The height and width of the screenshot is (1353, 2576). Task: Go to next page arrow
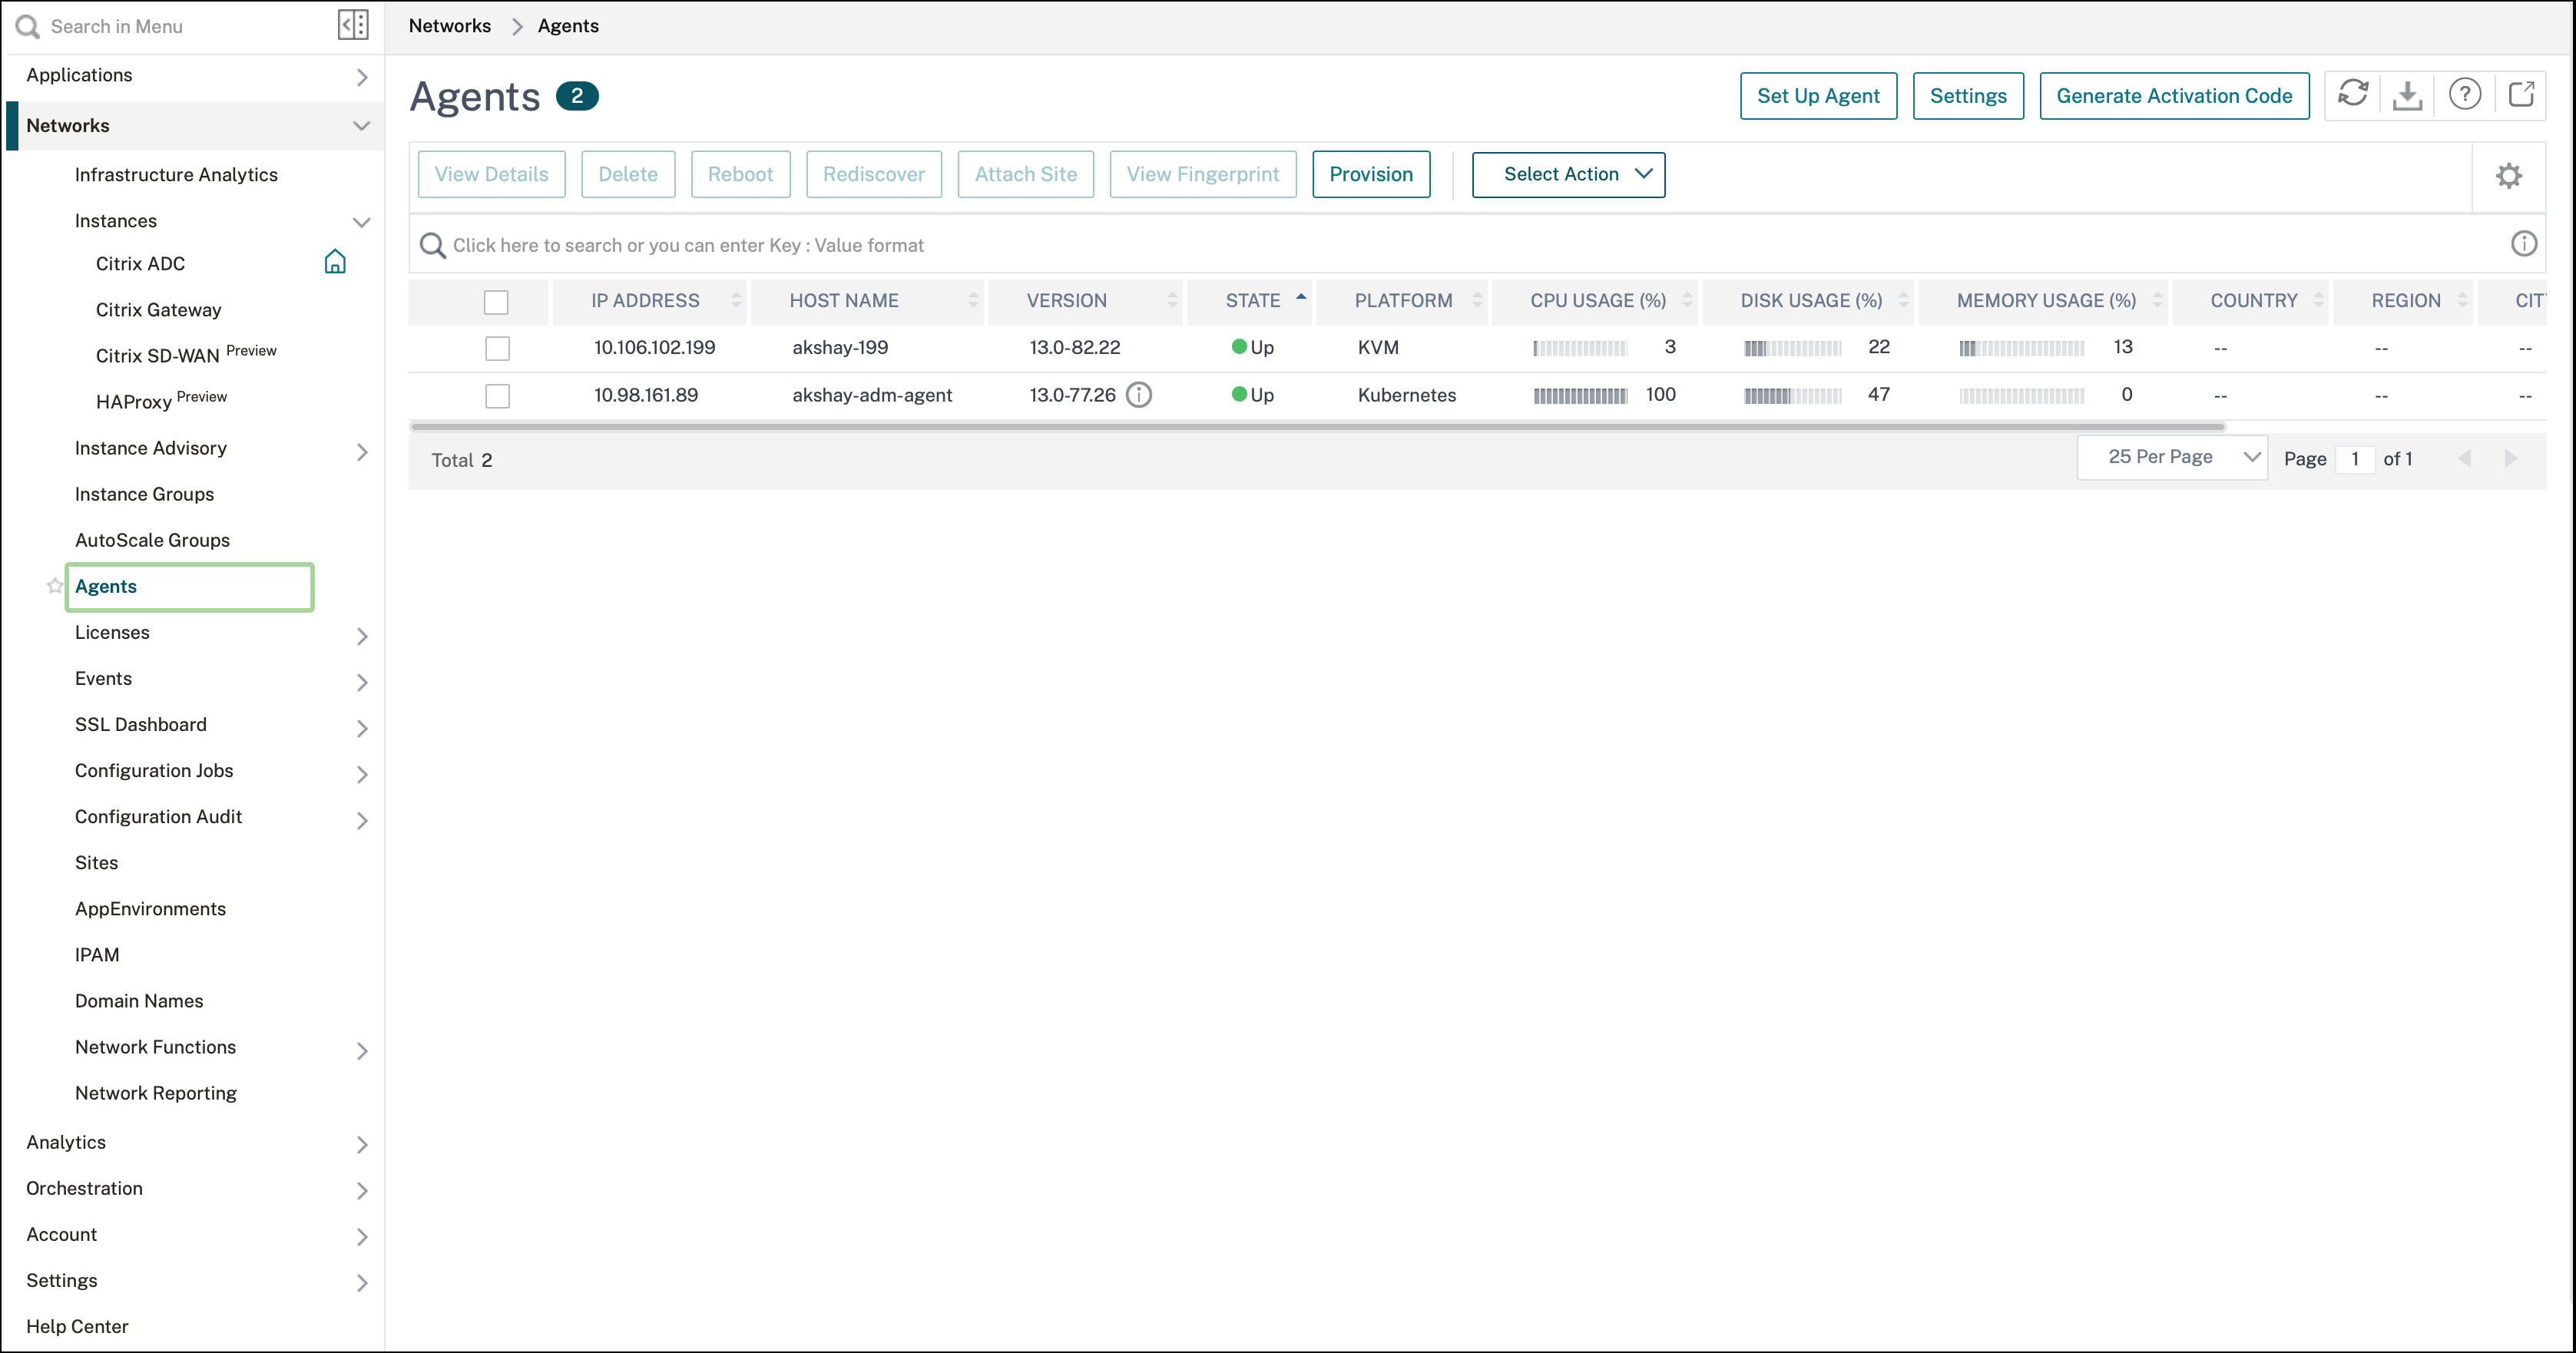(2511, 459)
